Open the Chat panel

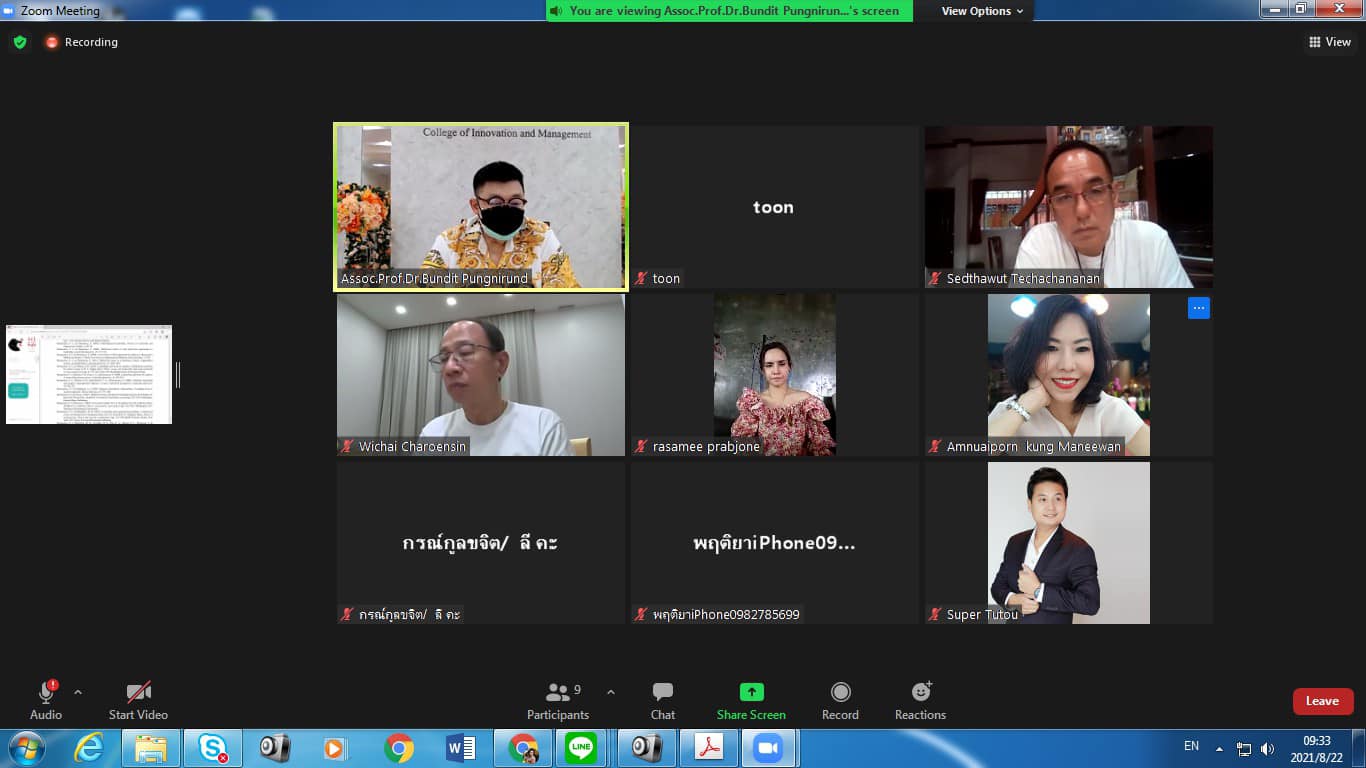click(x=662, y=701)
